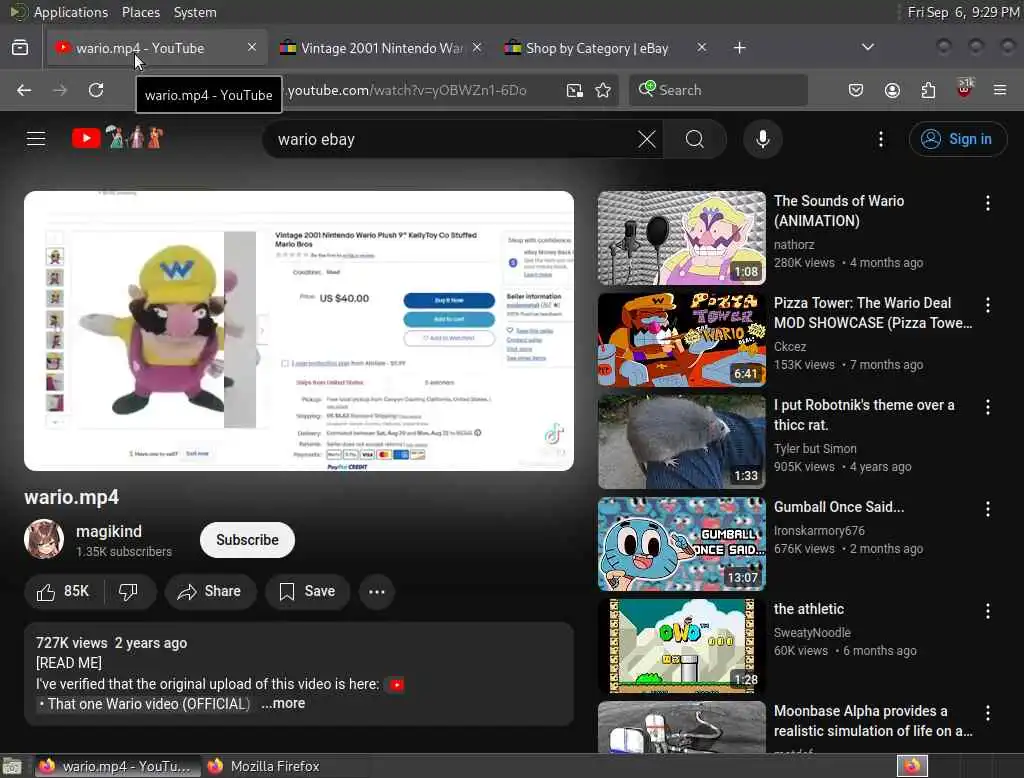
Task: Open Moonbase Alpha video title
Action: [x=873, y=721]
